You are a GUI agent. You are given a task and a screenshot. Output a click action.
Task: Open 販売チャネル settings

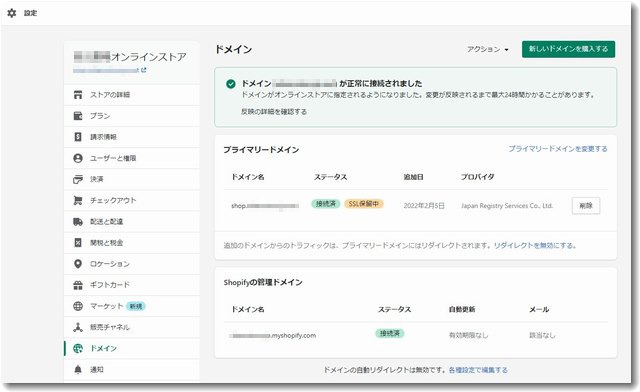[x=131, y=327]
